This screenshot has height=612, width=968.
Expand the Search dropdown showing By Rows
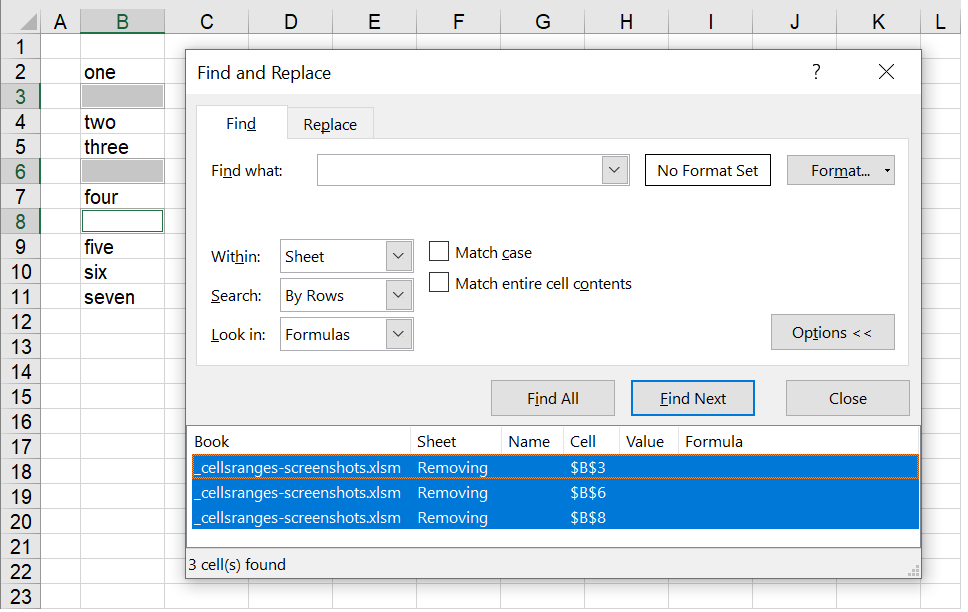click(x=399, y=295)
